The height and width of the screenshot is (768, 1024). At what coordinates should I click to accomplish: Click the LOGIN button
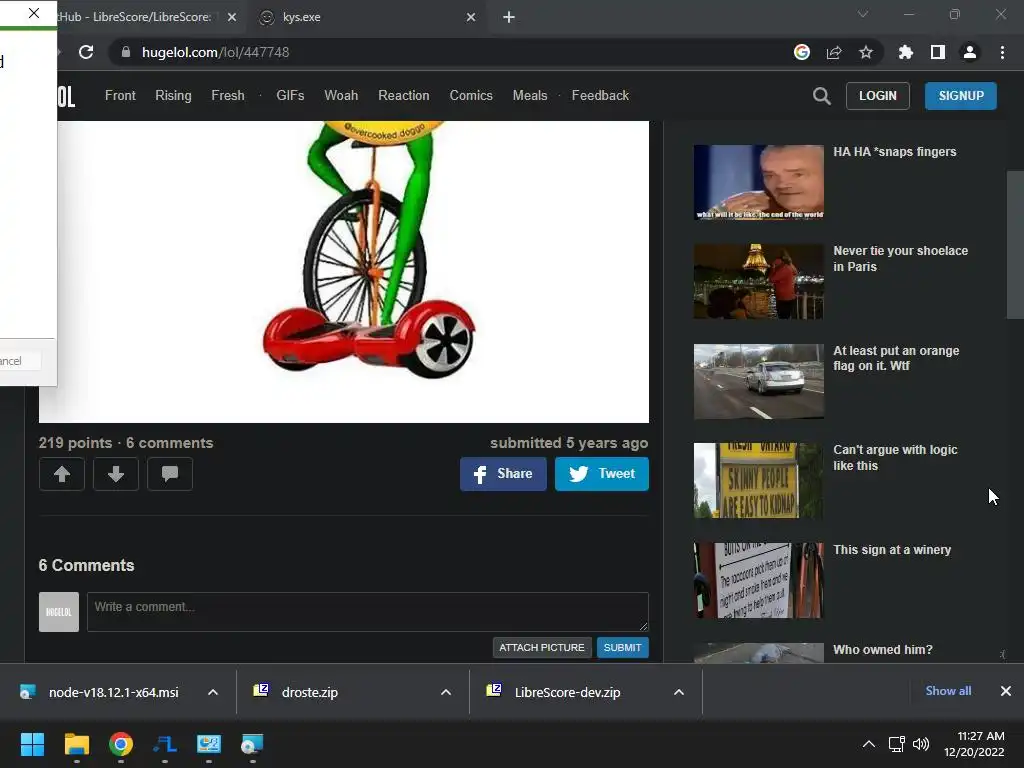[x=878, y=96]
